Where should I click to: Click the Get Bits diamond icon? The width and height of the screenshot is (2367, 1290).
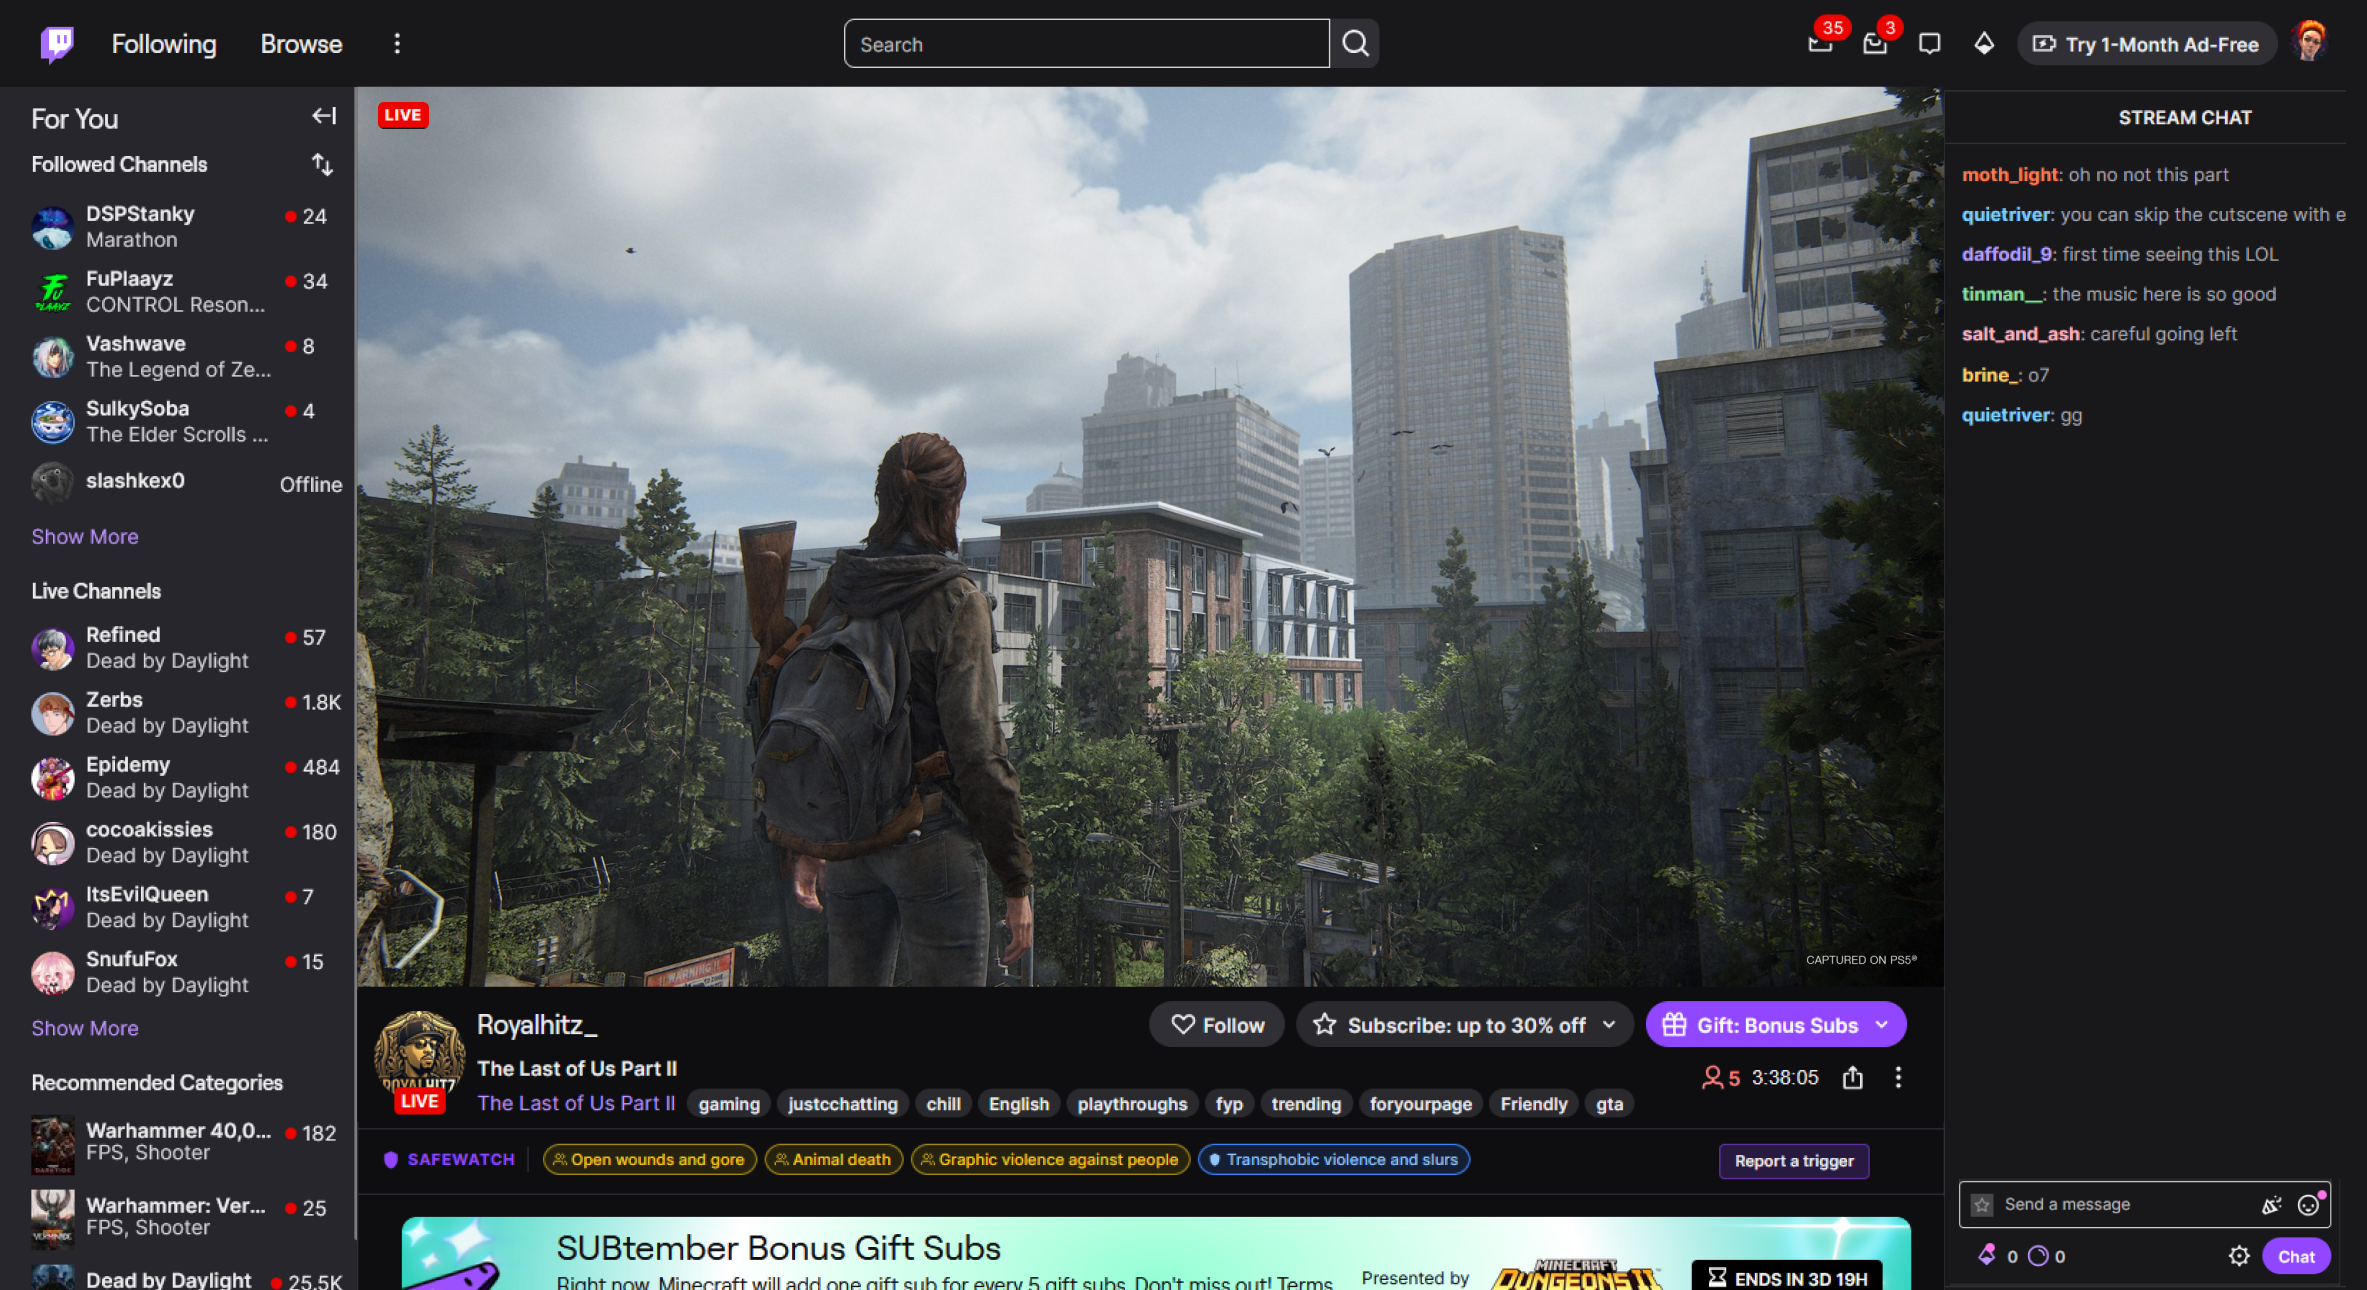(x=1984, y=43)
